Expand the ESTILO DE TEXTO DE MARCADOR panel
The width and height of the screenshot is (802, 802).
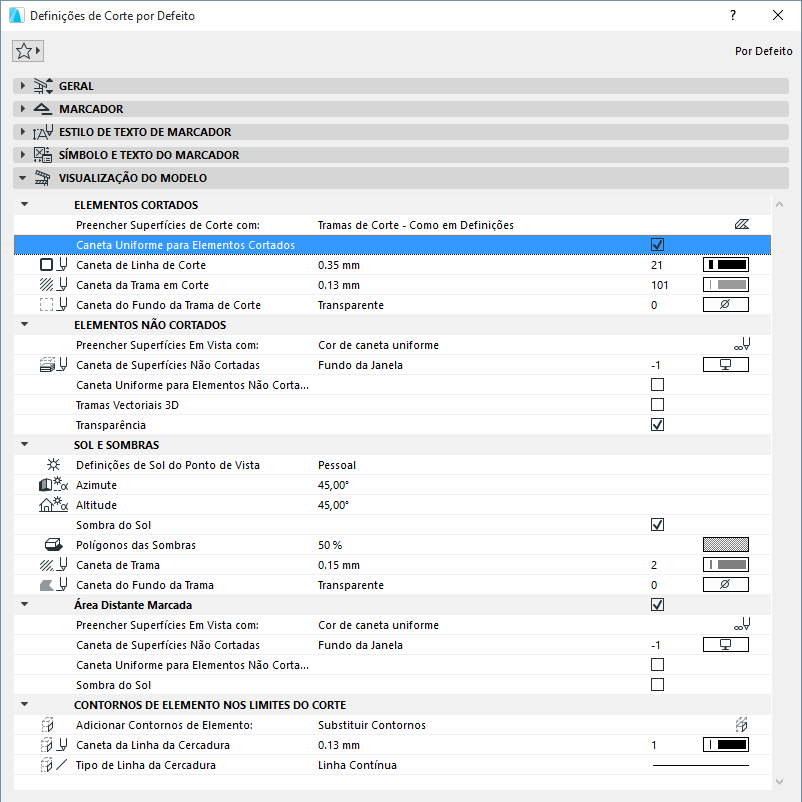[23, 132]
